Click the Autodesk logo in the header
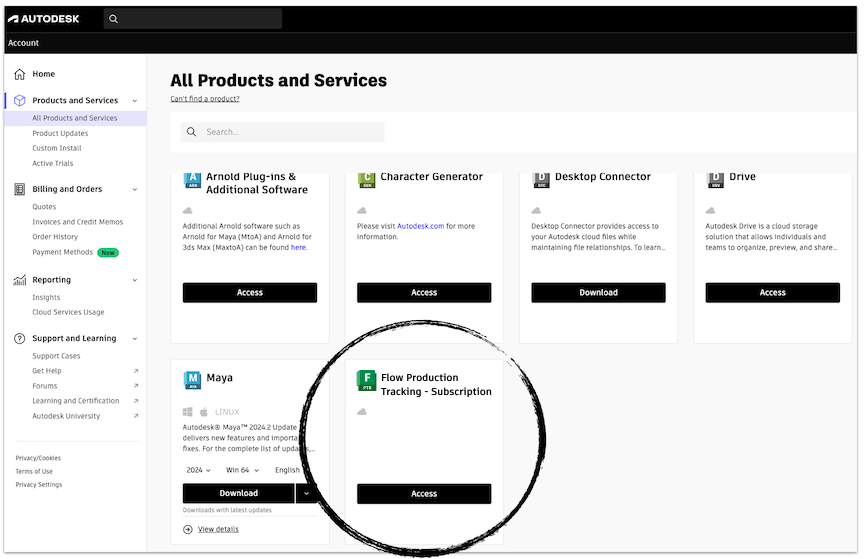 point(44,19)
